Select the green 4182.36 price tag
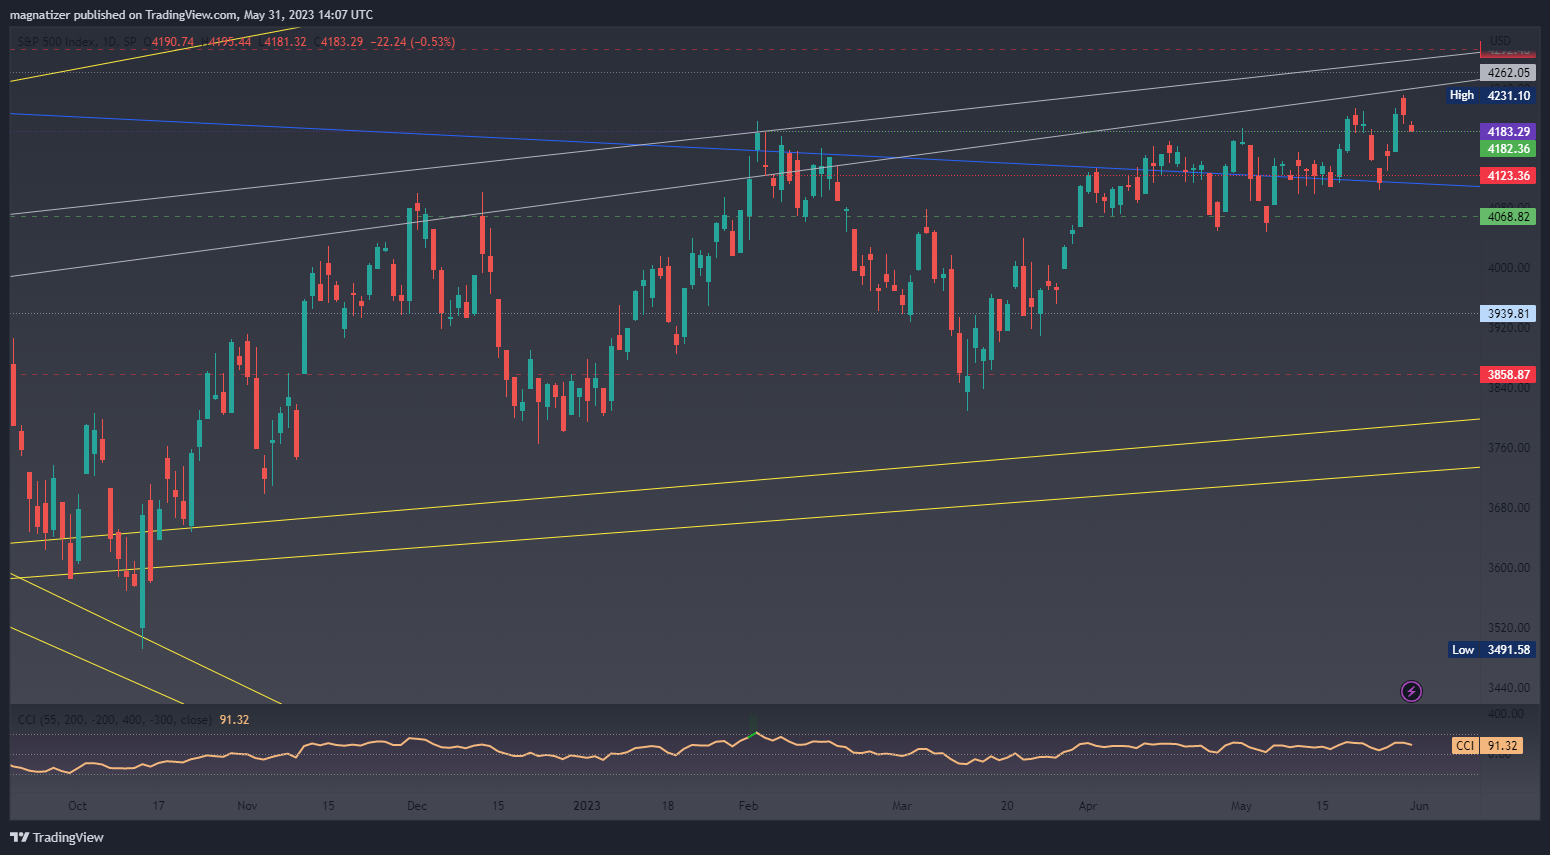 [1508, 149]
